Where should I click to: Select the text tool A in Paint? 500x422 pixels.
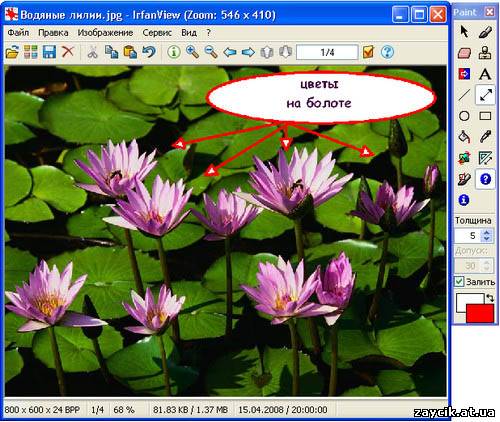pos(485,74)
